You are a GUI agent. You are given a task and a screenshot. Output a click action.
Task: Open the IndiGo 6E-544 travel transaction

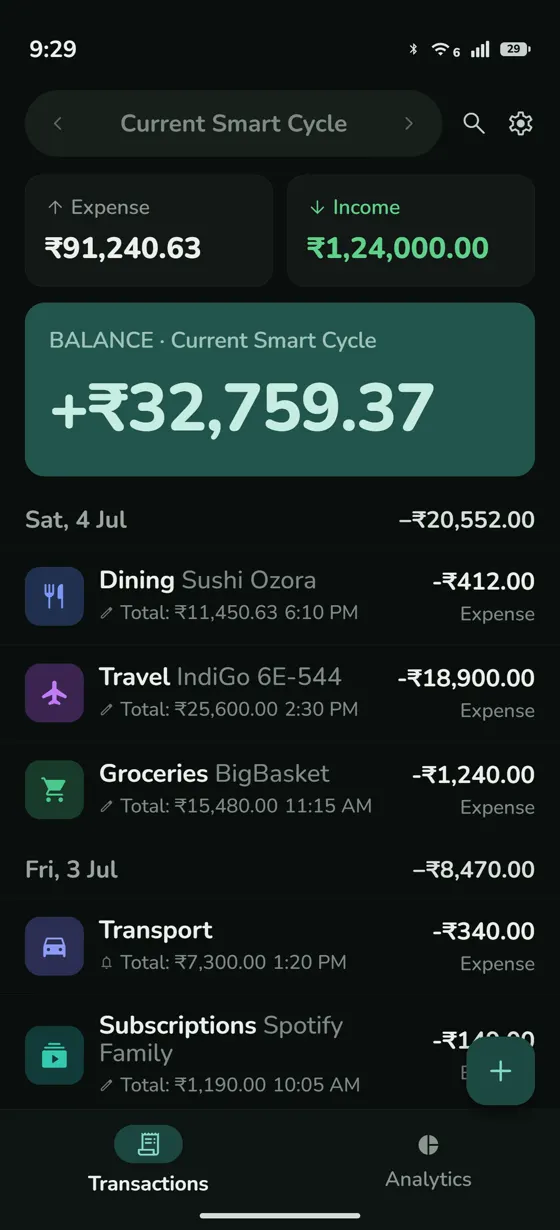pyautogui.click(x=280, y=693)
